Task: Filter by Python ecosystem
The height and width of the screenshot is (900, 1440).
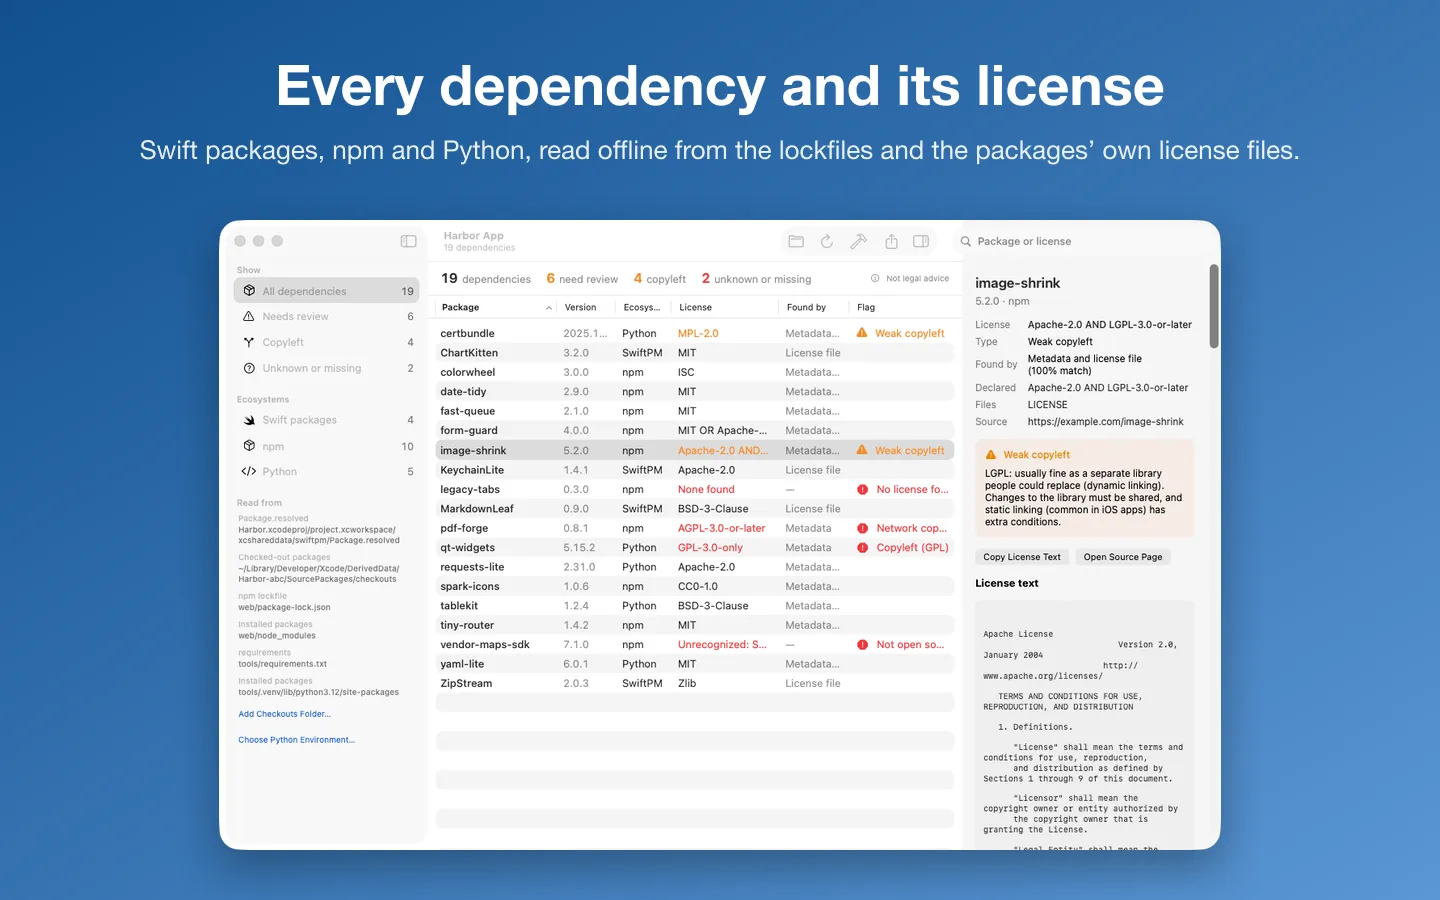Action: point(326,472)
